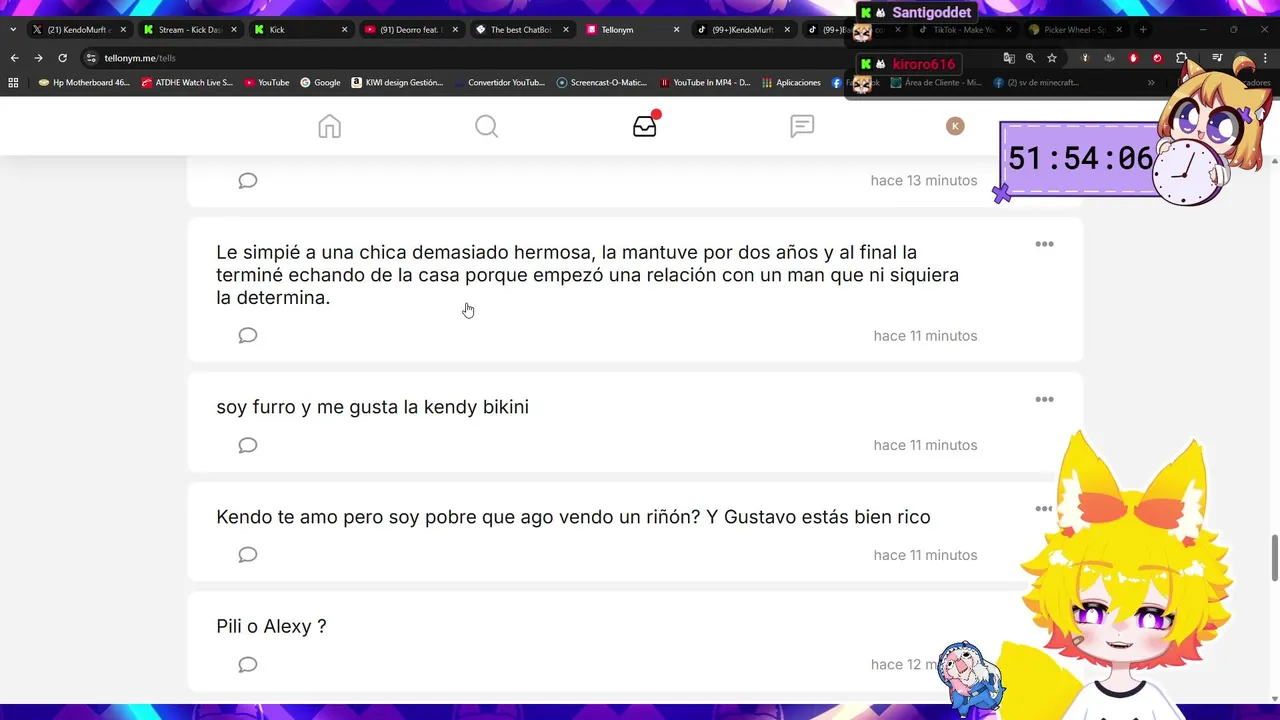This screenshot has height=720, width=1280.
Task: Reply icon under the 'Pili o Alexy ?' tell
Action: 248,665
